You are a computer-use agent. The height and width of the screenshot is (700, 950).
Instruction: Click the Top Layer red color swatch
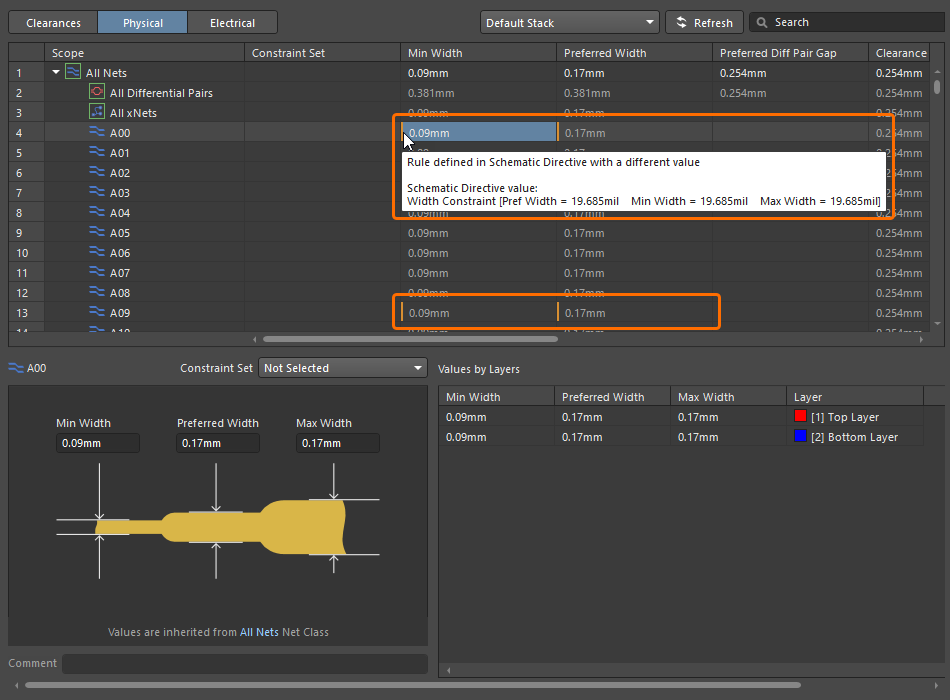tap(800, 416)
